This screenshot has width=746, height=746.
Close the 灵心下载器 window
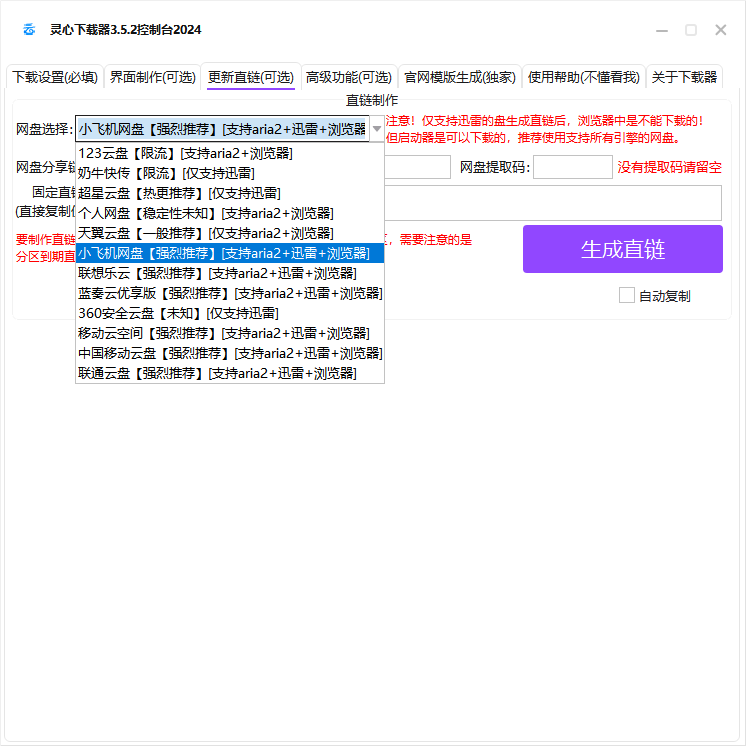(x=721, y=30)
